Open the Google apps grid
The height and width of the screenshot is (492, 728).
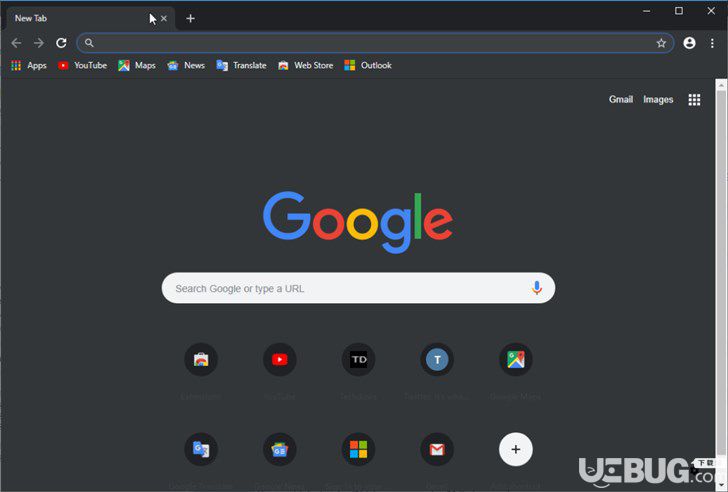coord(694,100)
